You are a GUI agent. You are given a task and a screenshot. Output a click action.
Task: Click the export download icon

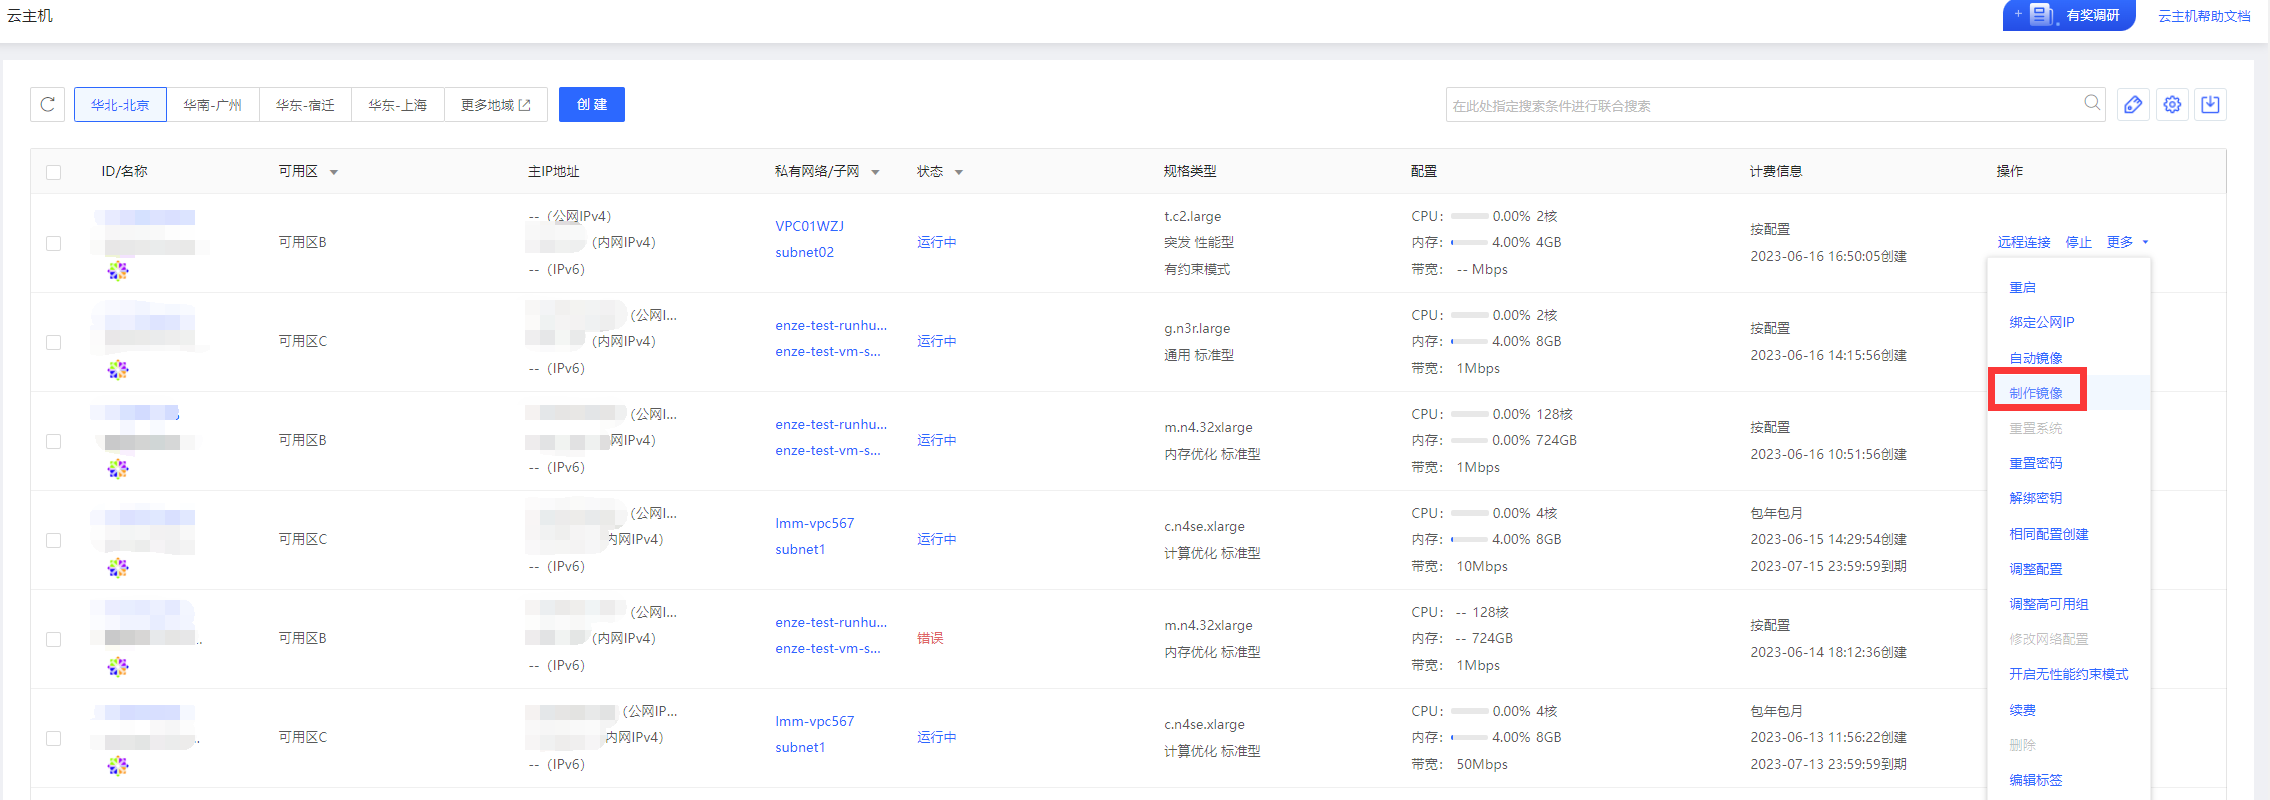(2210, 104)
